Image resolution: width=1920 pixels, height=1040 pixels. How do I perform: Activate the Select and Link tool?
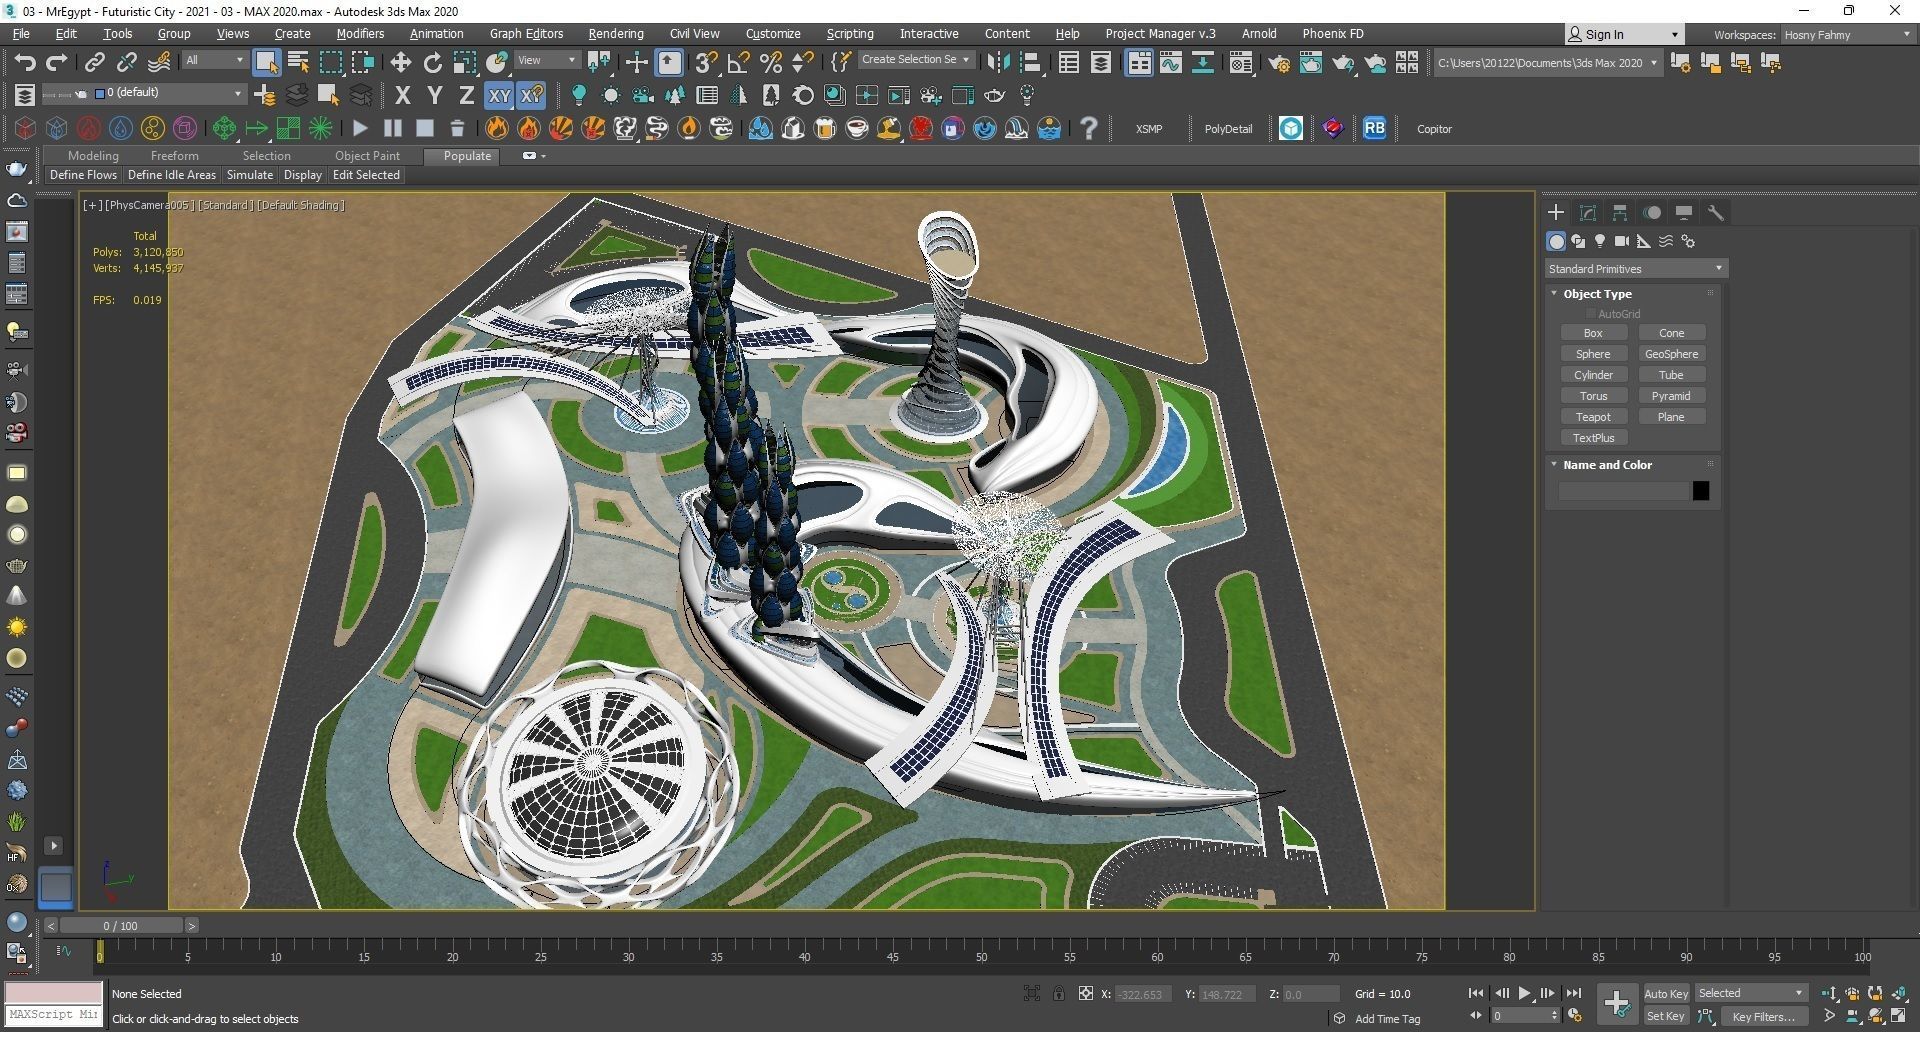tap(94, 63)
